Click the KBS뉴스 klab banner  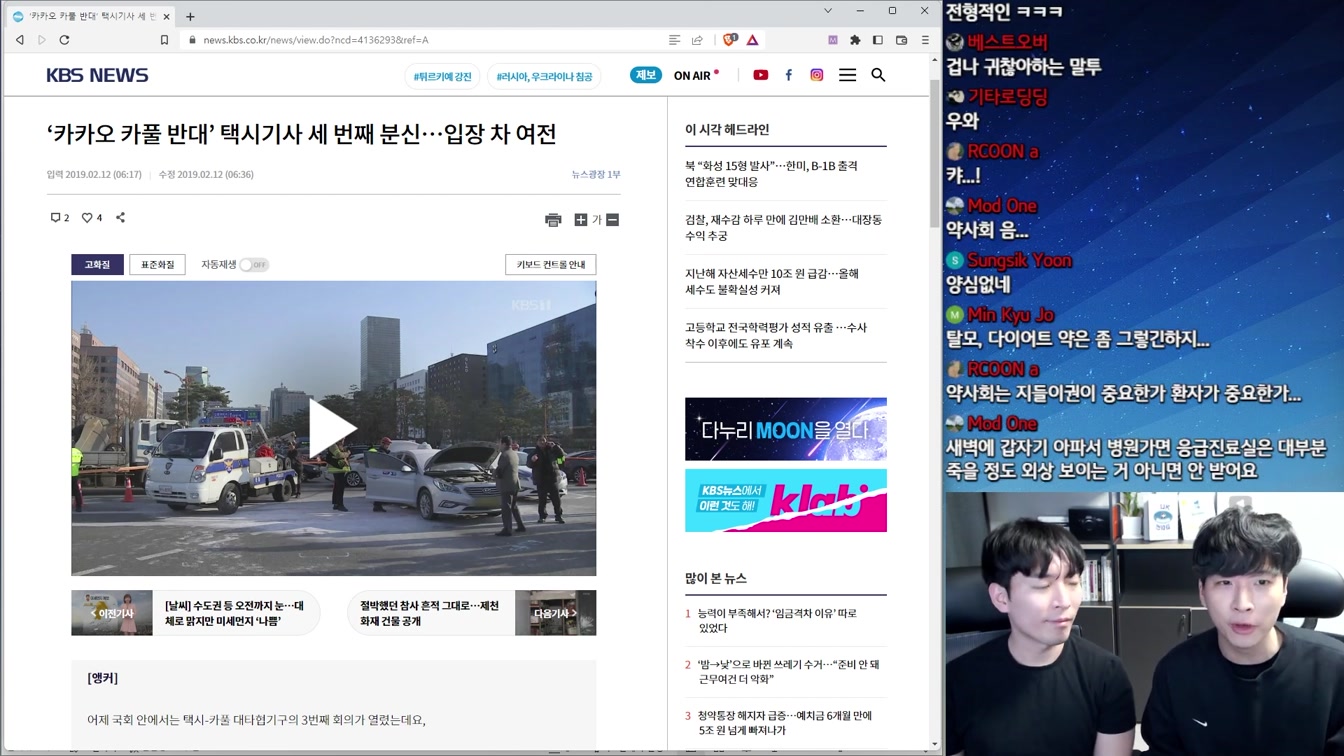pos(786,500)
